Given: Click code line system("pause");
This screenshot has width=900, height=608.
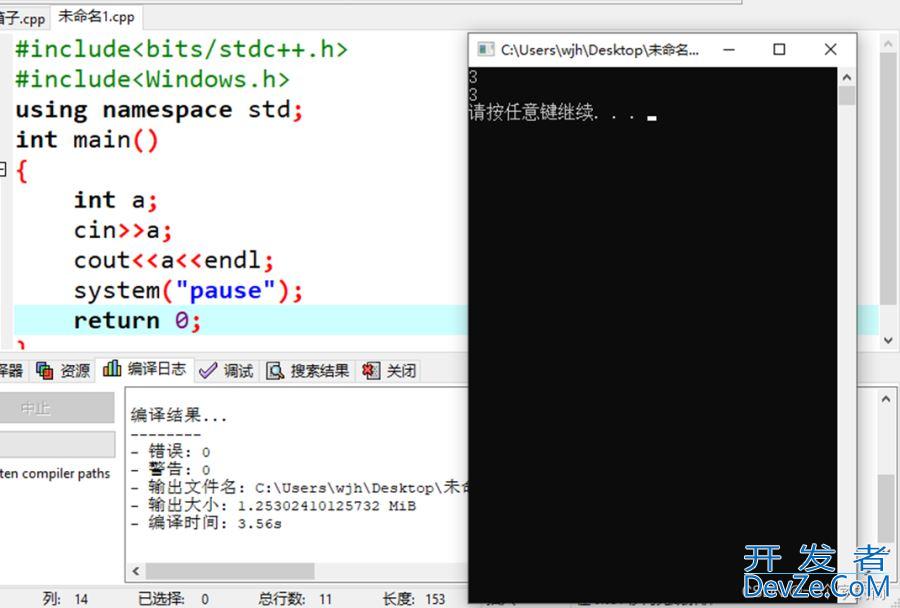Looking at the screenshot, I should (x=188, y=291).
